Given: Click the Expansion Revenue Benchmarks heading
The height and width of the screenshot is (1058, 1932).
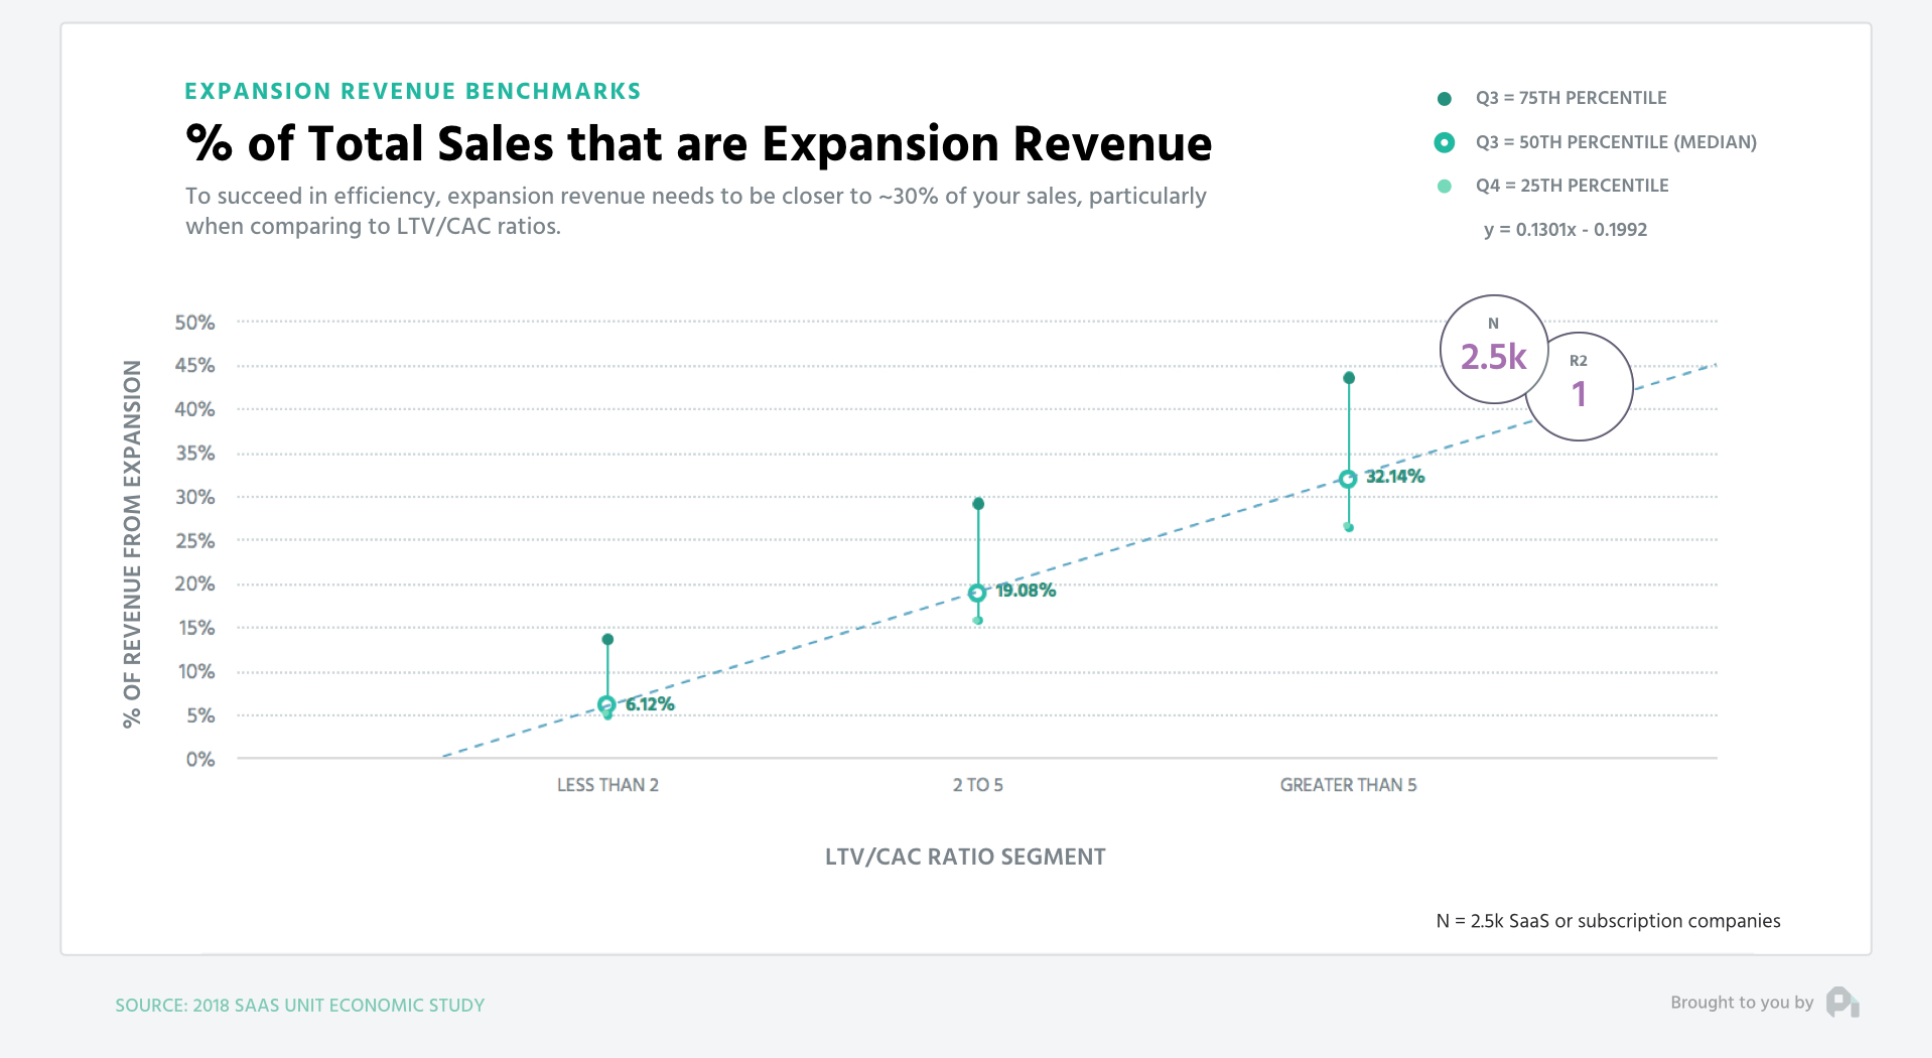Looking at the screenshot, I should [413, 91].
